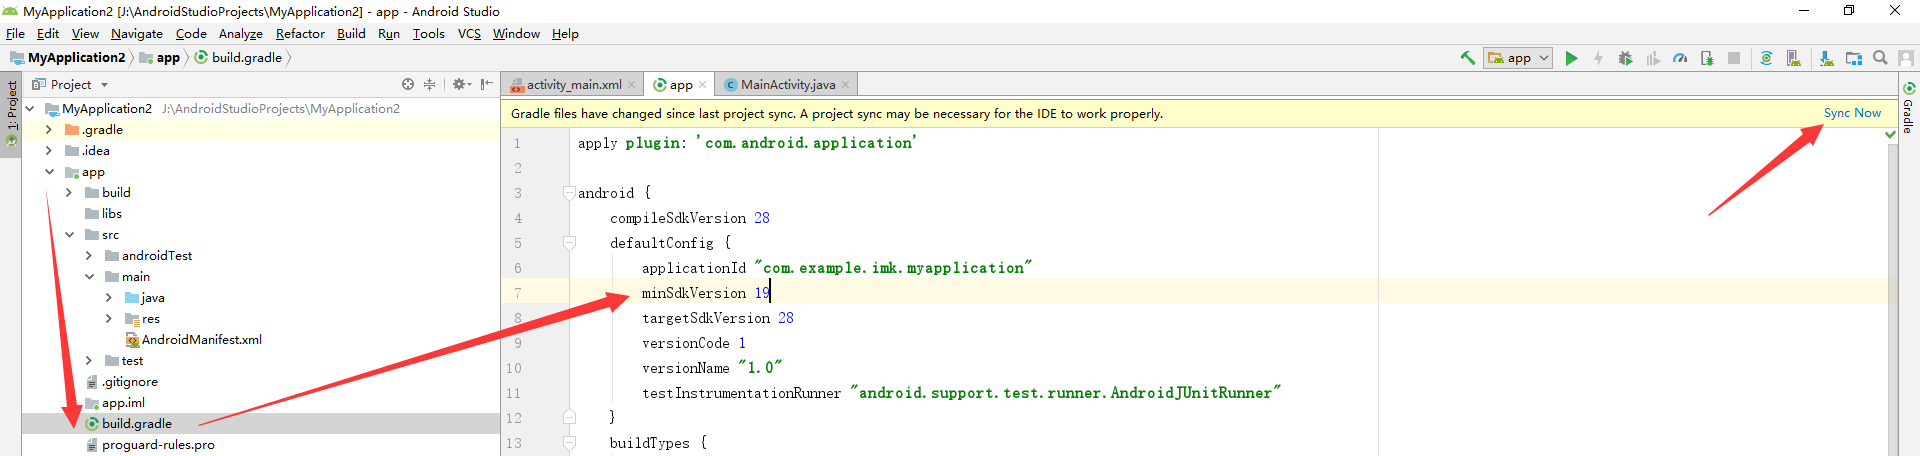Open the AVD Manager icon
1920x456 pixels.
coord(1793,58)
